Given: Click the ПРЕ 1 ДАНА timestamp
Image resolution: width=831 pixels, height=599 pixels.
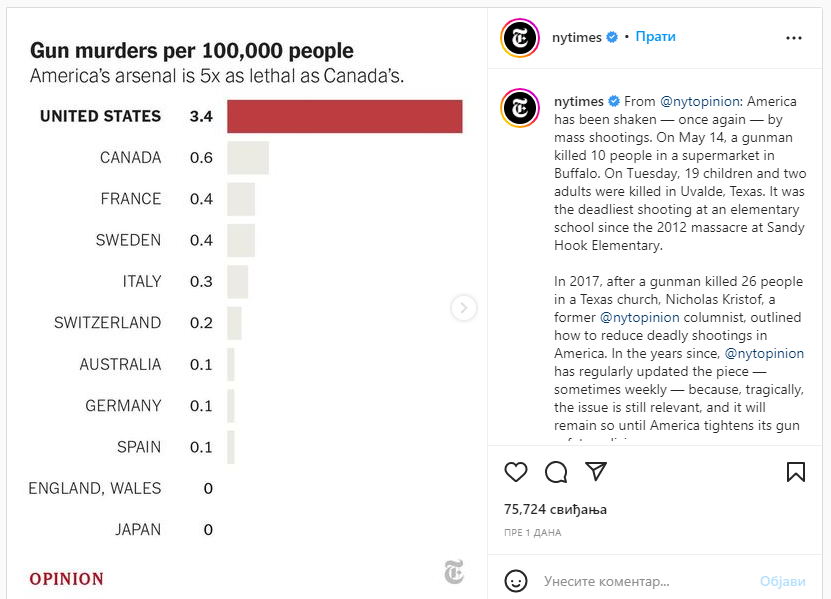Looking at the screenshot, I should click(x=532, y=533).
